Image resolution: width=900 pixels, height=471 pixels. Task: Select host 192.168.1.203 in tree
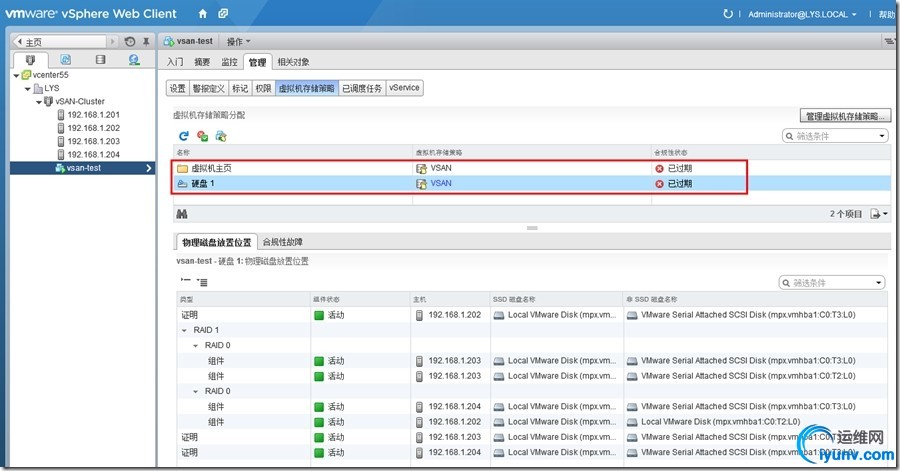coord(94,141)
